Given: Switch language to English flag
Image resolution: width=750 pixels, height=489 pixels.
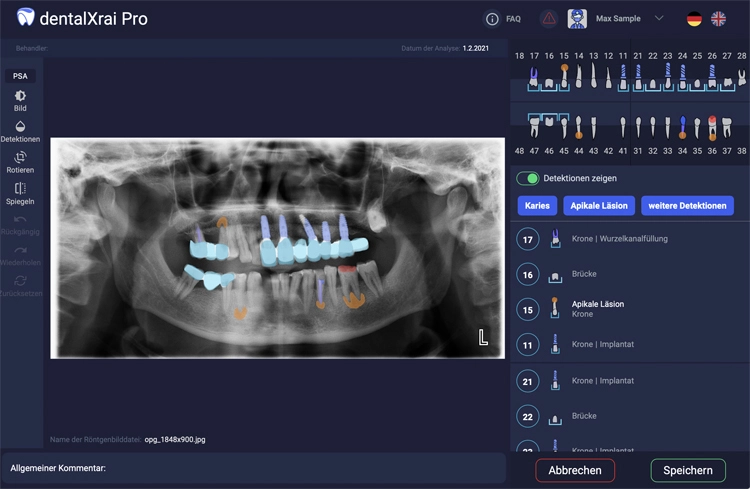Looking at the screenshot, I should [x=719, y=19].
